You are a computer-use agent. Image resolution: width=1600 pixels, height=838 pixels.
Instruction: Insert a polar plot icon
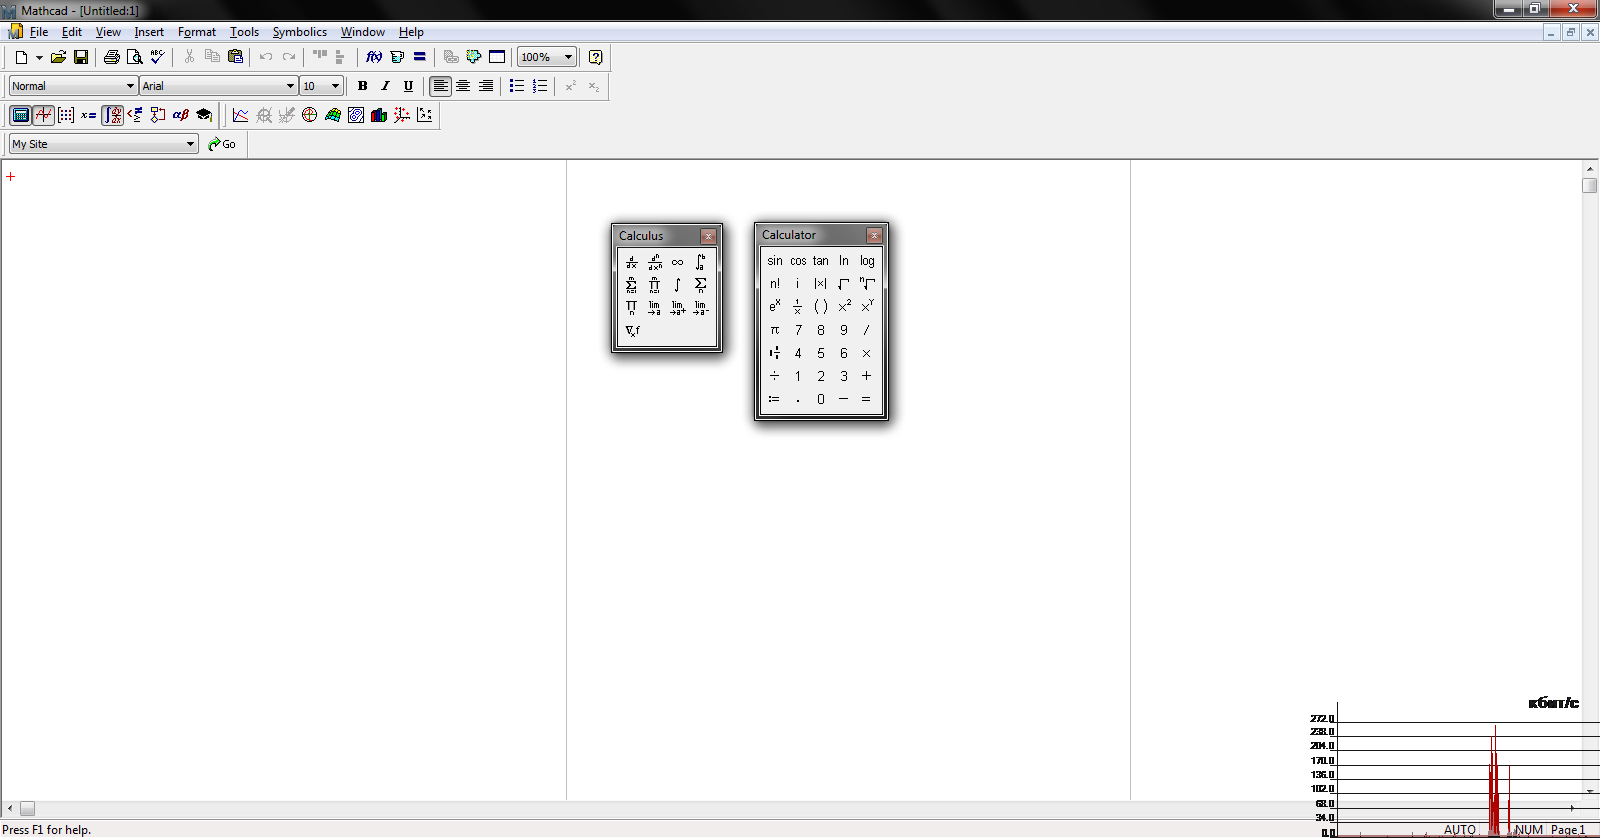coord(310,115)
